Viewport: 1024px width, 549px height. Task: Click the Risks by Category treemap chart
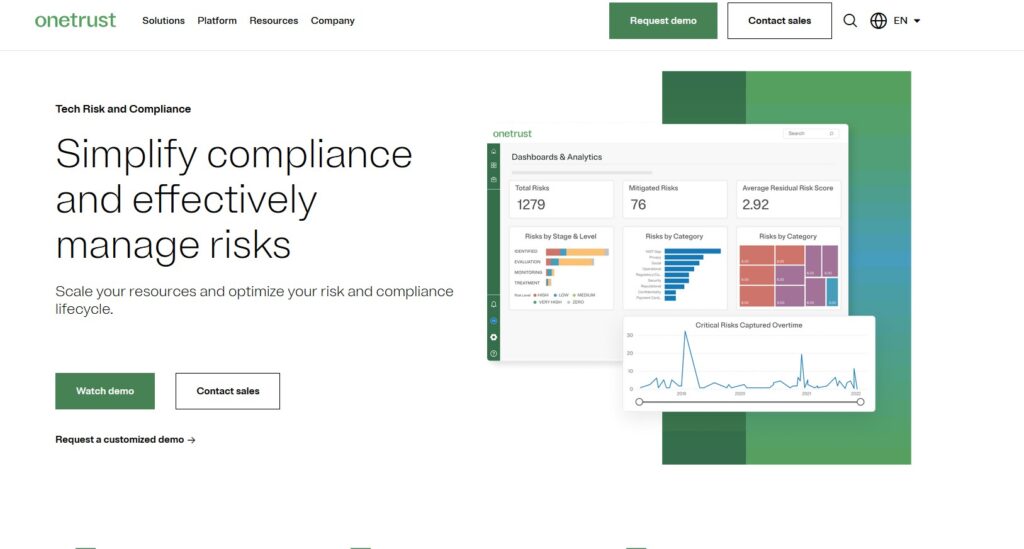[x=788, y=268]
